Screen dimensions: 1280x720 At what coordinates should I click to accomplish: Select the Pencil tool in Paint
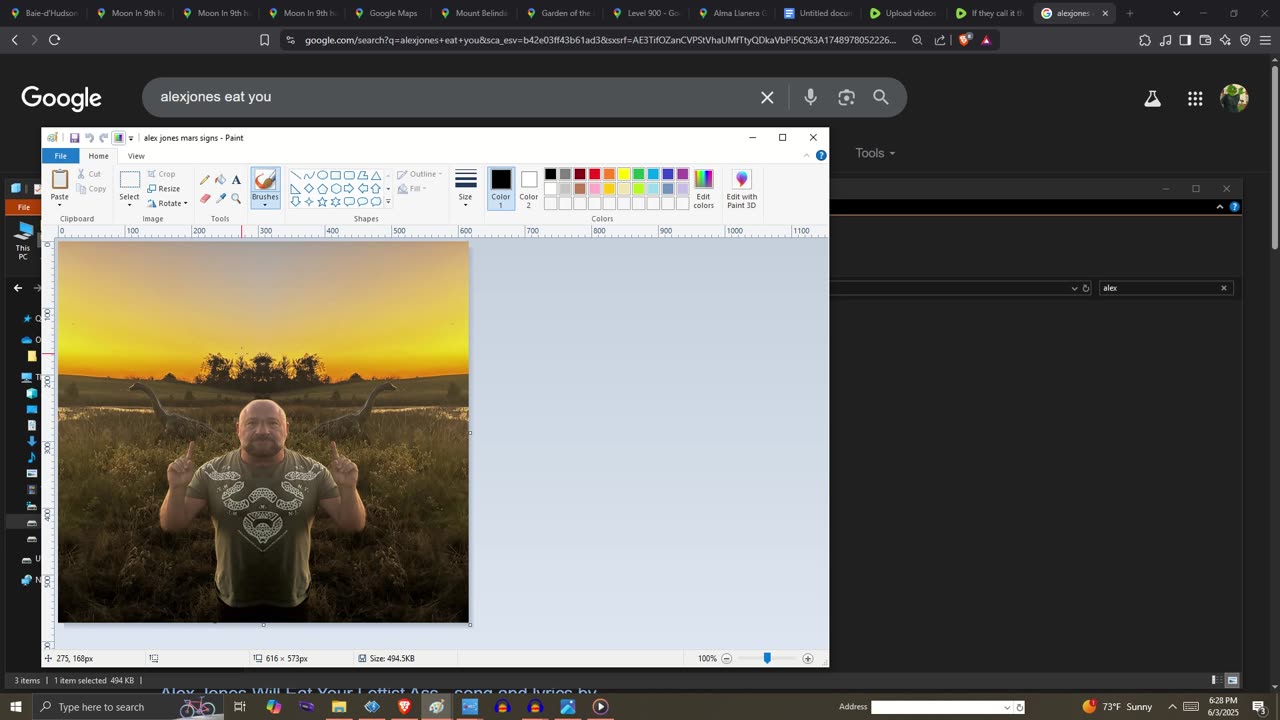[205, 180]
